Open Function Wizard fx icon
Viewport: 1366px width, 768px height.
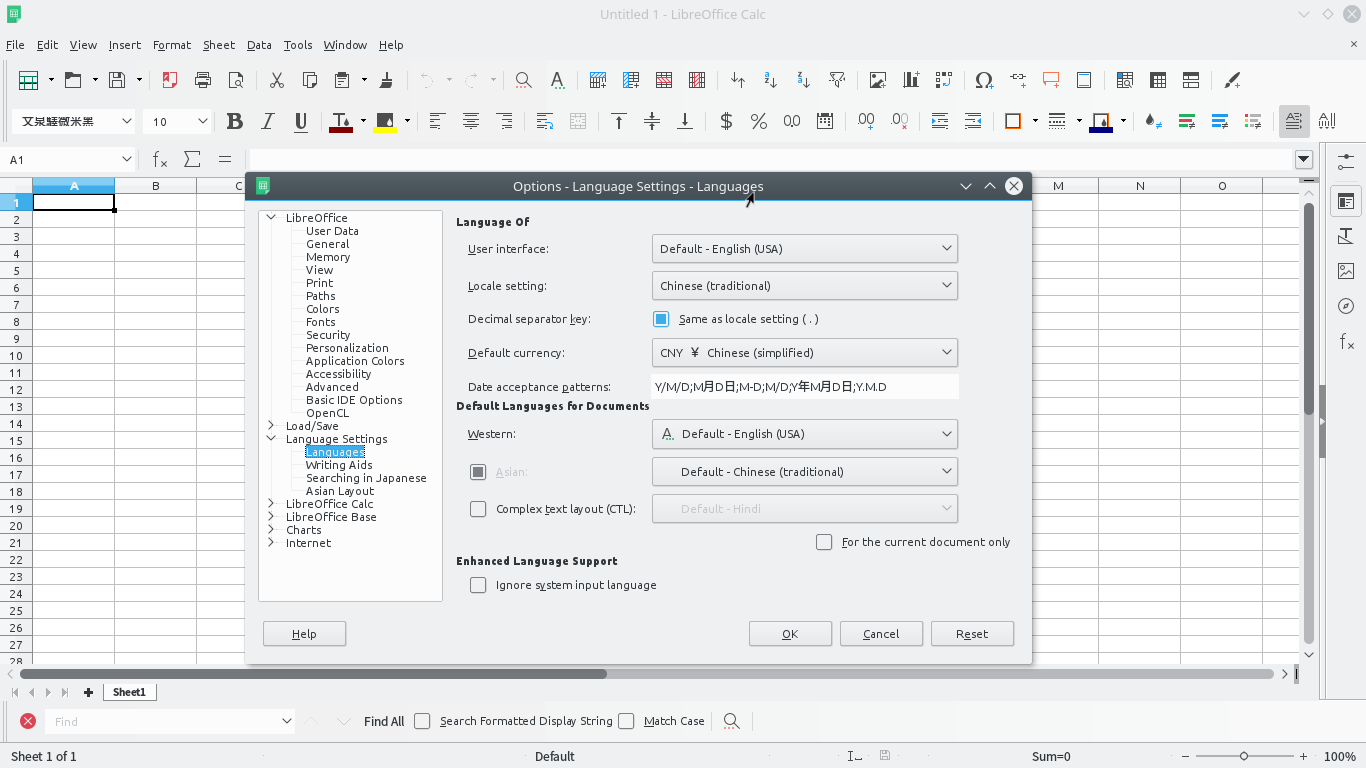coord(159,159)
